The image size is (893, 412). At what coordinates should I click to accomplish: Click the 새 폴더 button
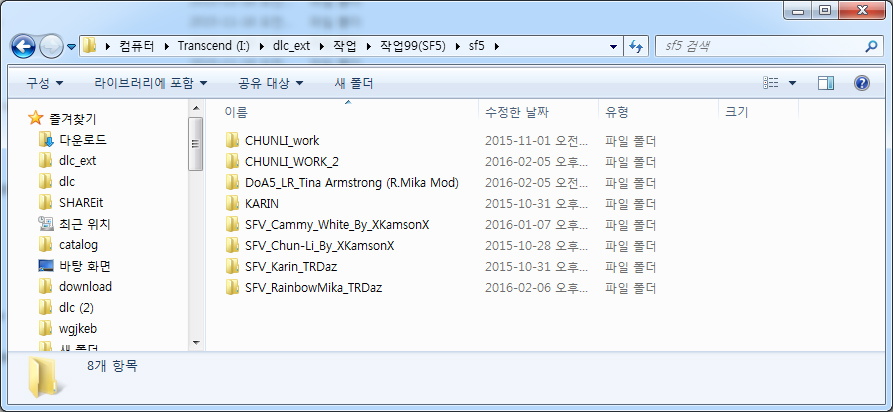coord(354,83)
